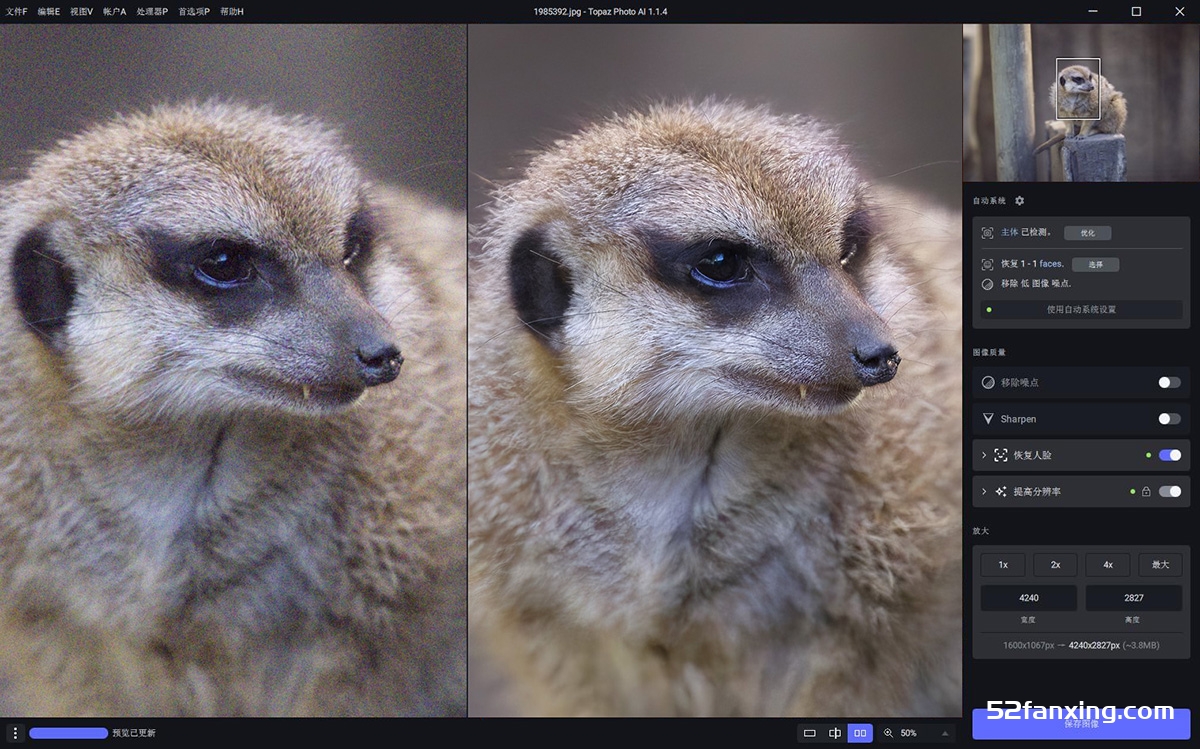The width and height of the screenshot is (1200, 749).
Task: Click the 预览已更新 status text
Action: click(133, 733)
